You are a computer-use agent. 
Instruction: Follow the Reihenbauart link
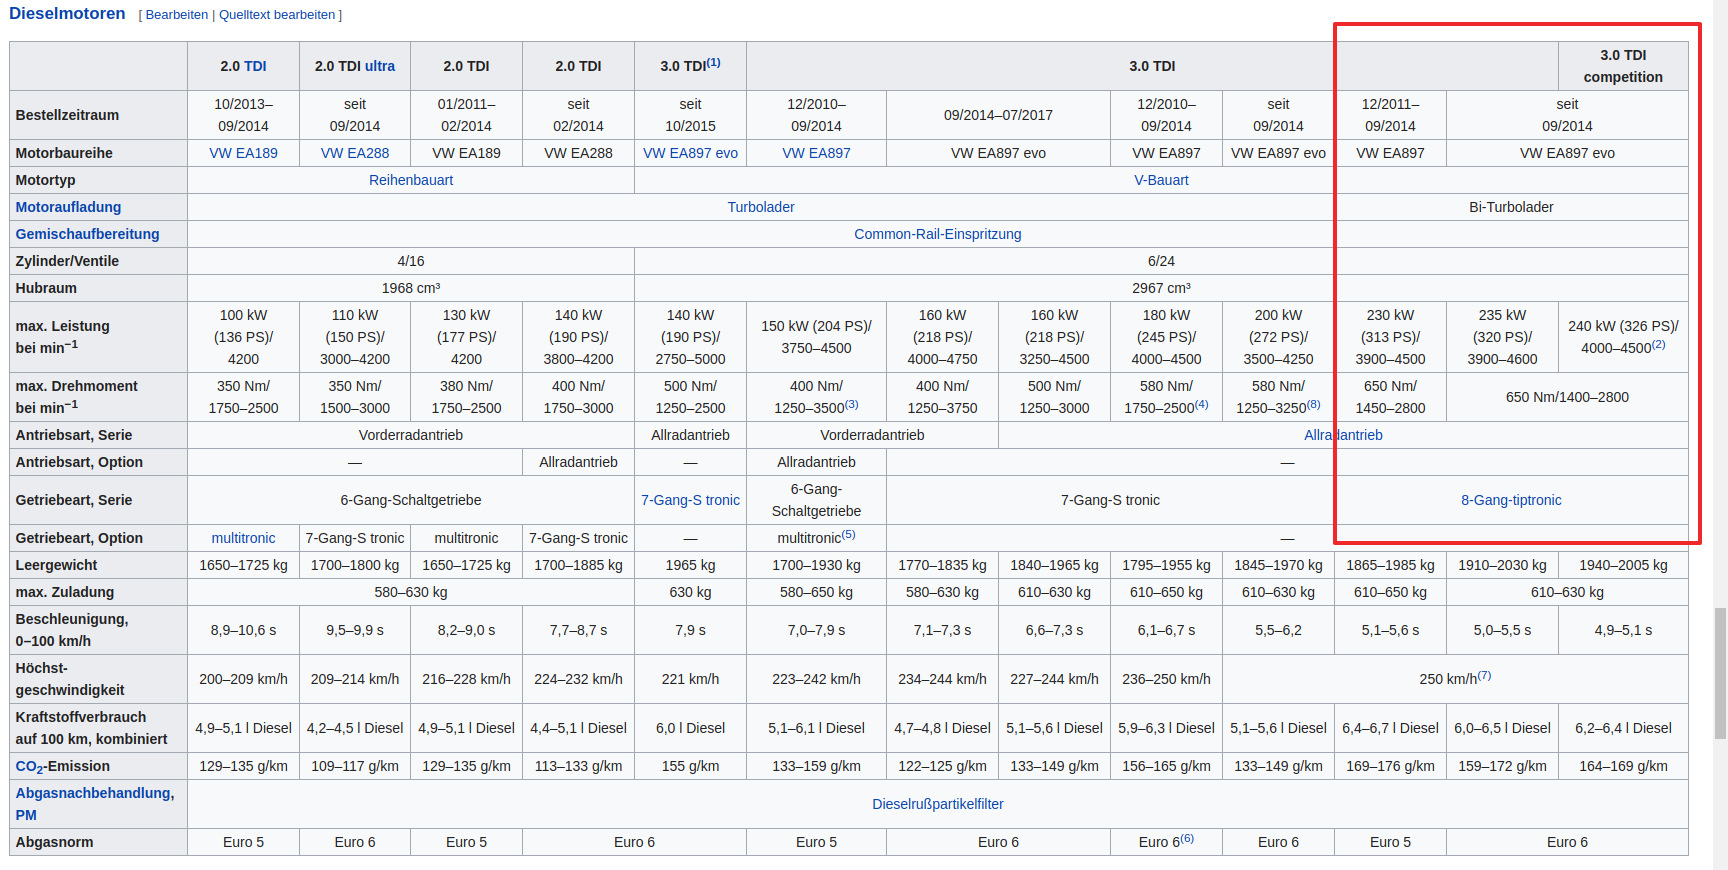pos(411,180)
